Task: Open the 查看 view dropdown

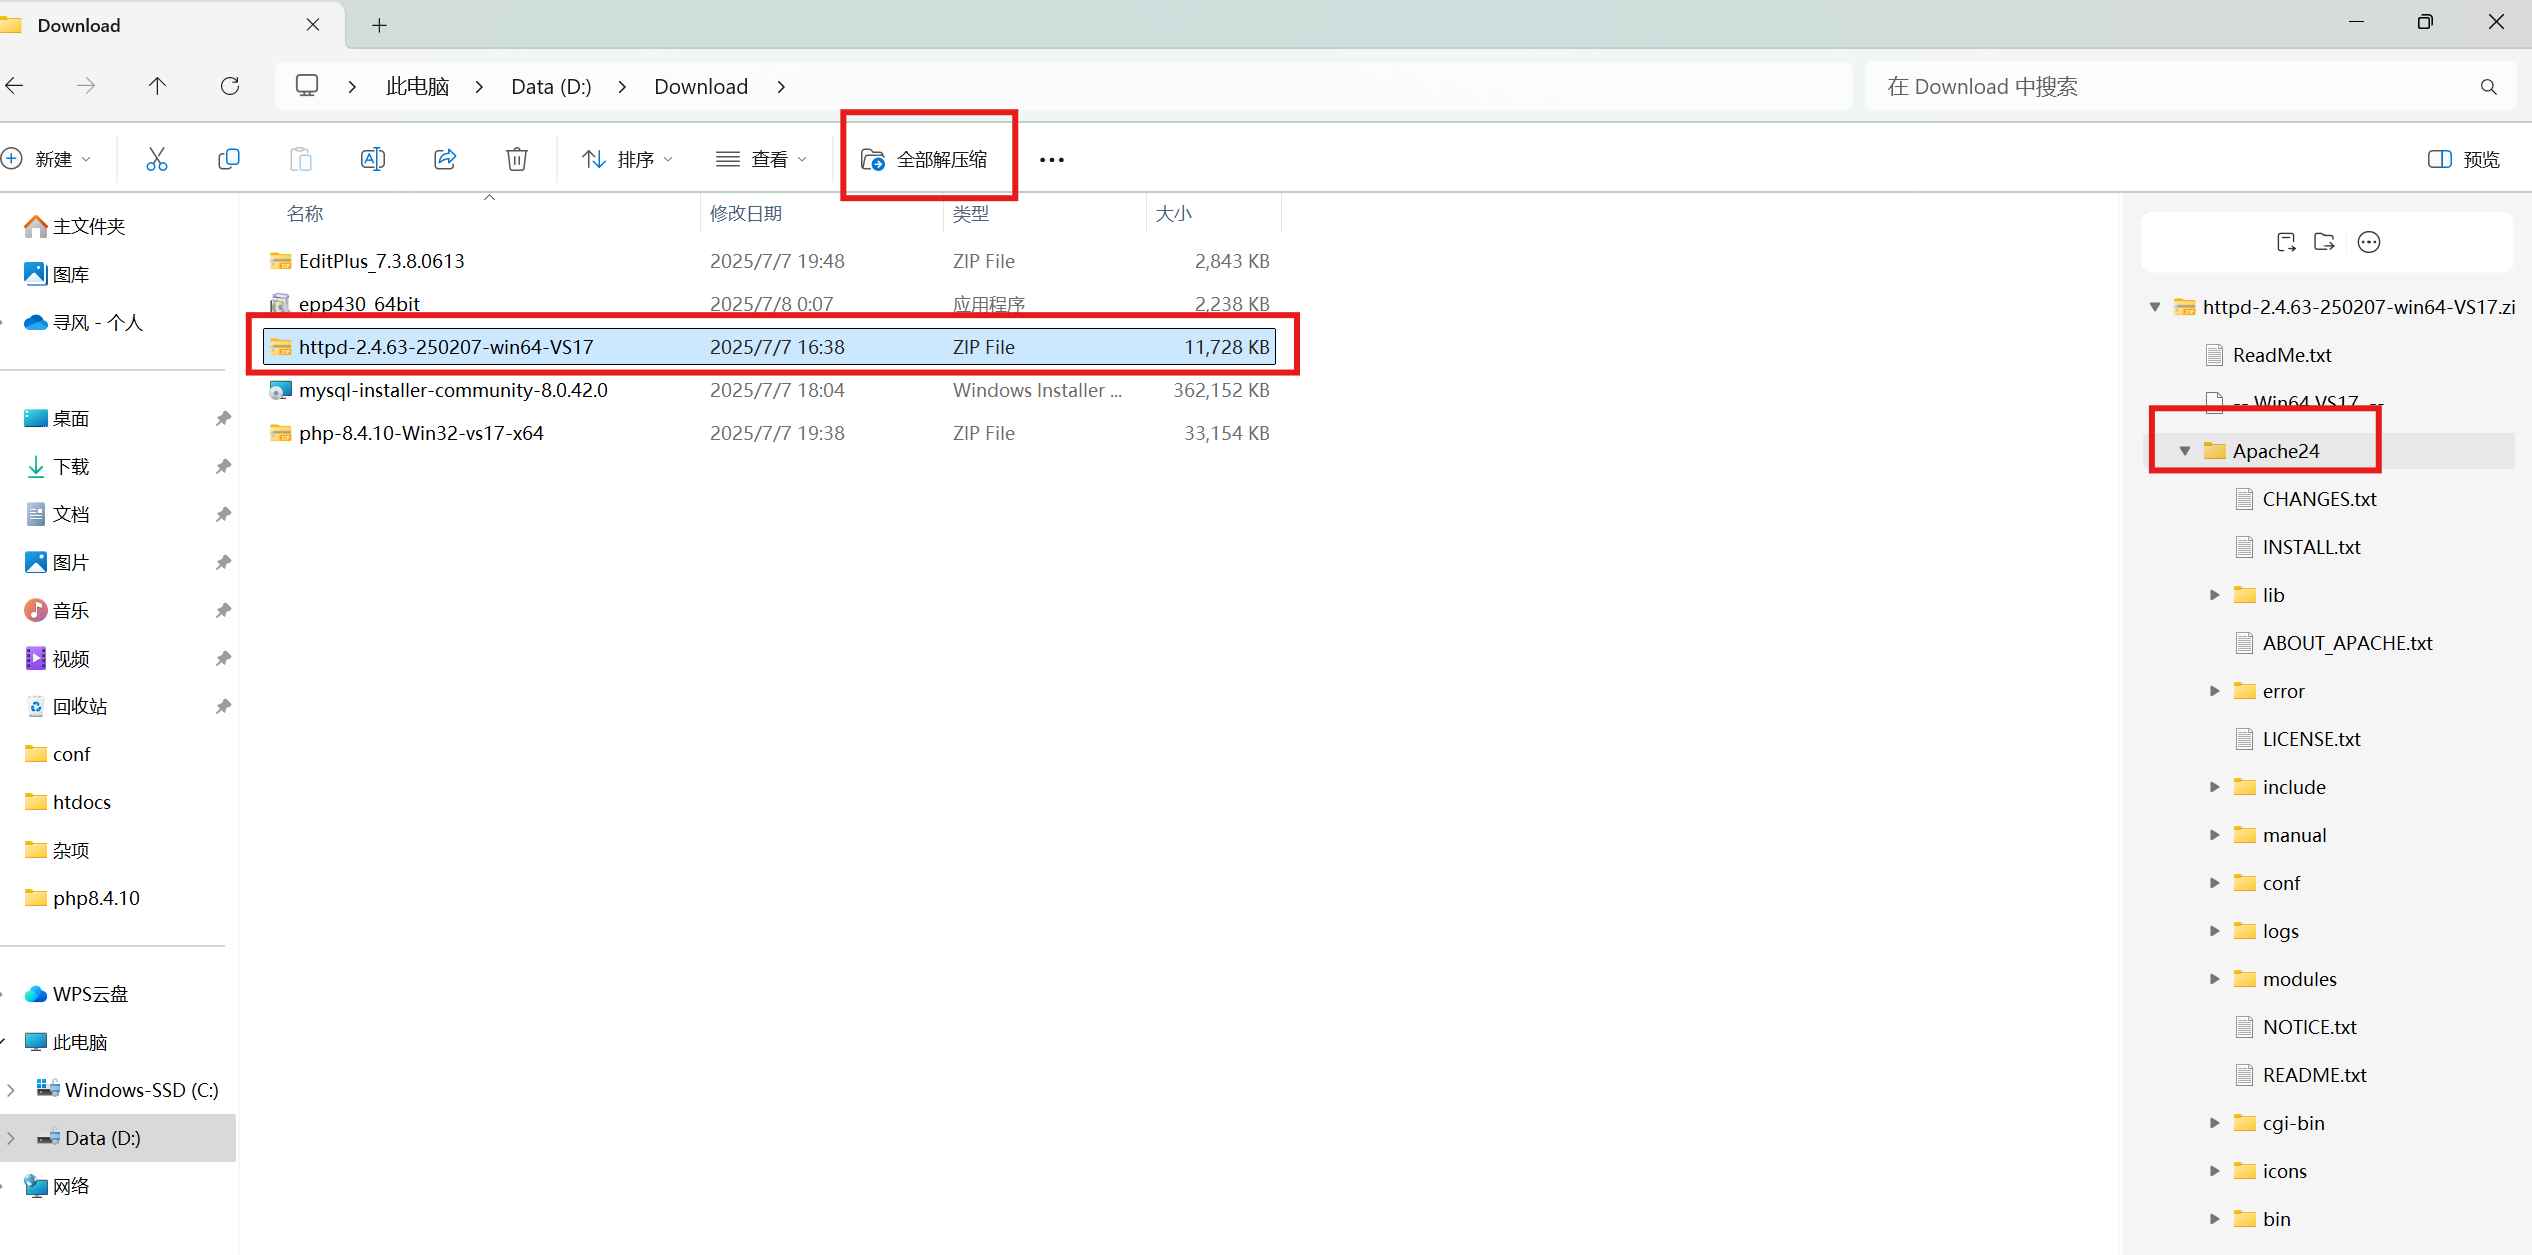Action: tap(760, 158)
